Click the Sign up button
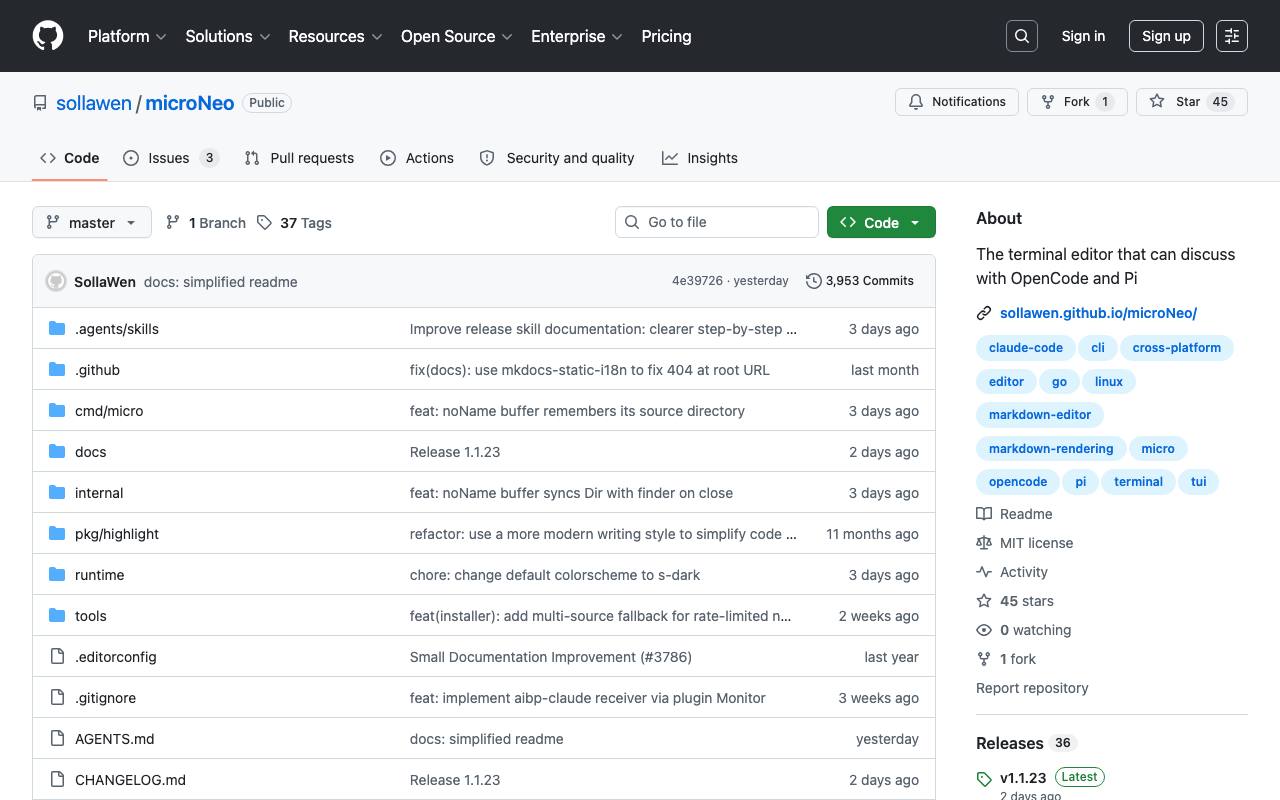The height and width of the screenshot is (800, 1280). (x=1166, y=36)
